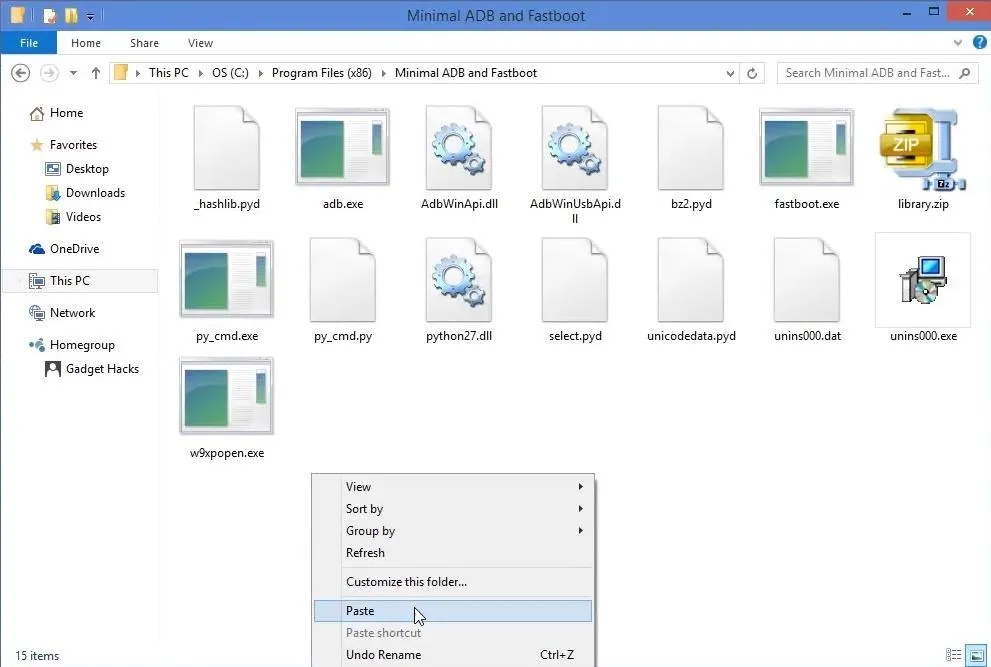Viewport: 991px width, 667px height.
Task: Choose Undo Rename from context menu
Action: 453,654
